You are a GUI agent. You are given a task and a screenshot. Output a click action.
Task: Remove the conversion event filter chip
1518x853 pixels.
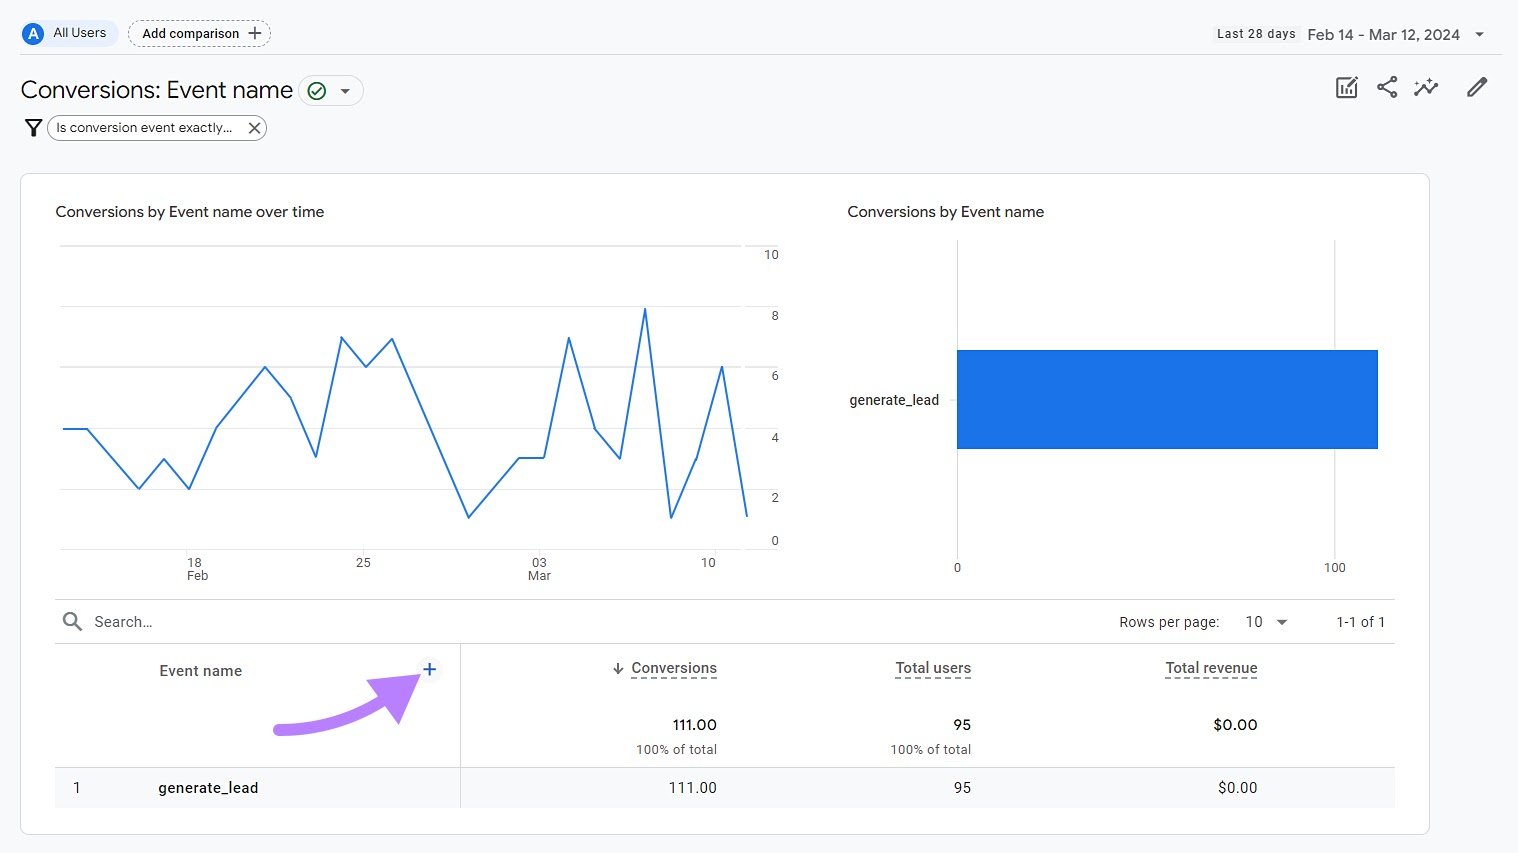pos(255,127)
